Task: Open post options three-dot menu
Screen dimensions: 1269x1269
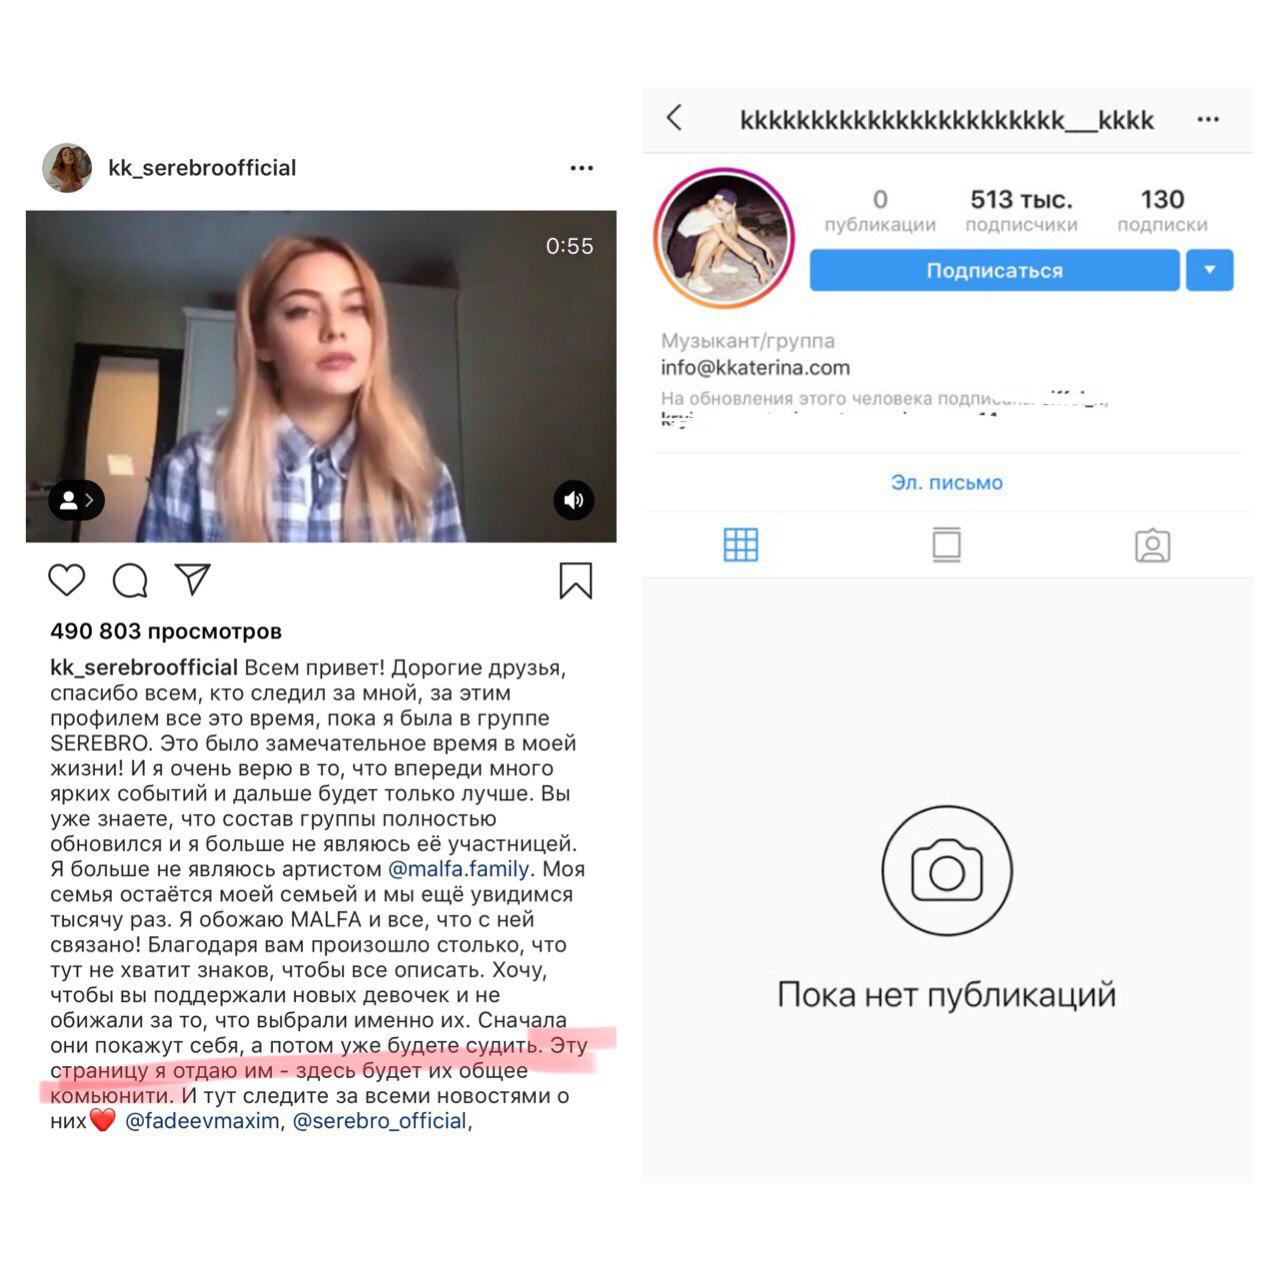Action: click(582, 168)
